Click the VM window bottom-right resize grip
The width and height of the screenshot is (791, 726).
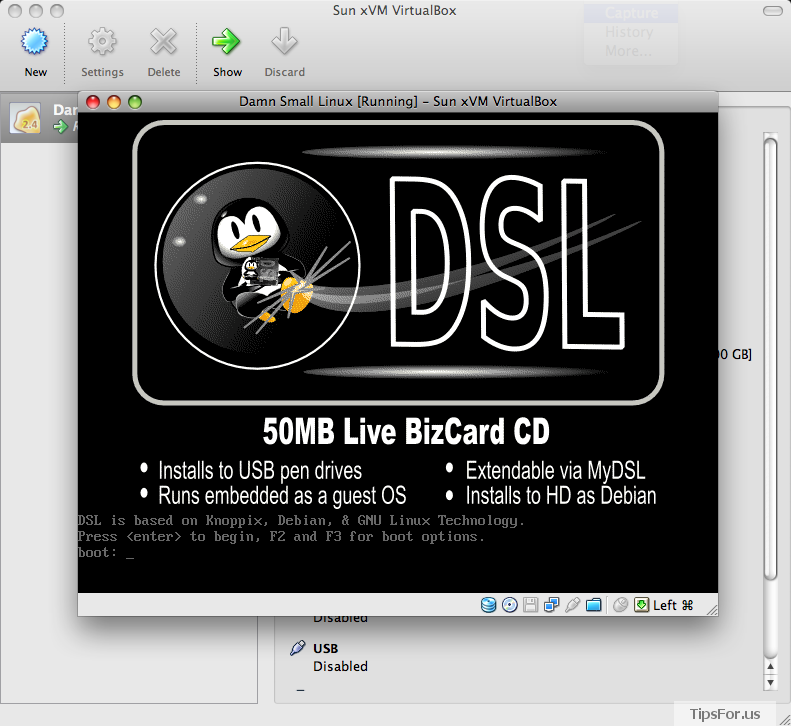point(712,610)
